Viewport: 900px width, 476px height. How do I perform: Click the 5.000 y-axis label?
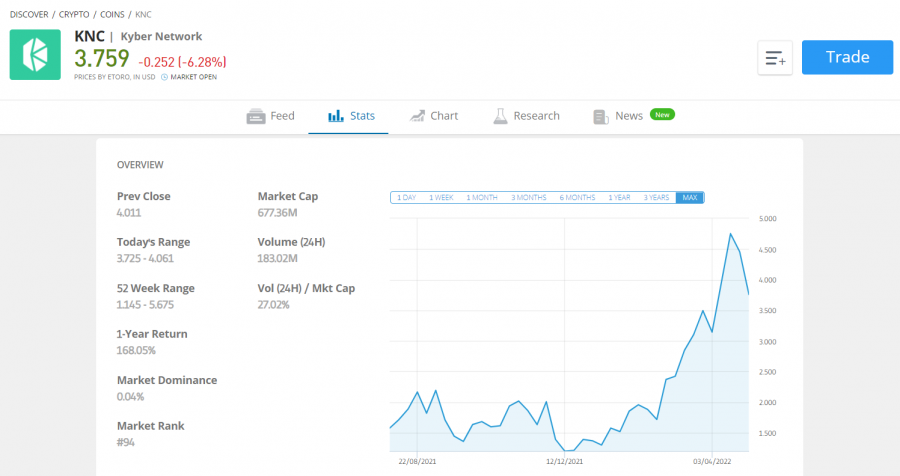click(767, 219)
